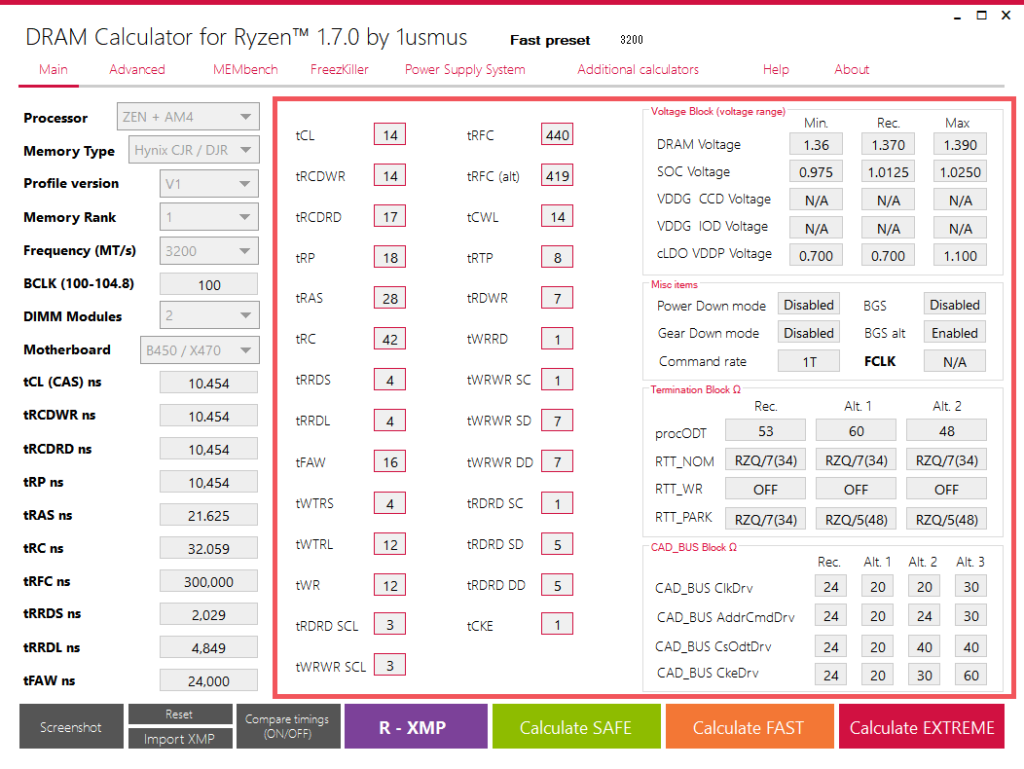Click the tRFC value 440

(x=557, y=134)
